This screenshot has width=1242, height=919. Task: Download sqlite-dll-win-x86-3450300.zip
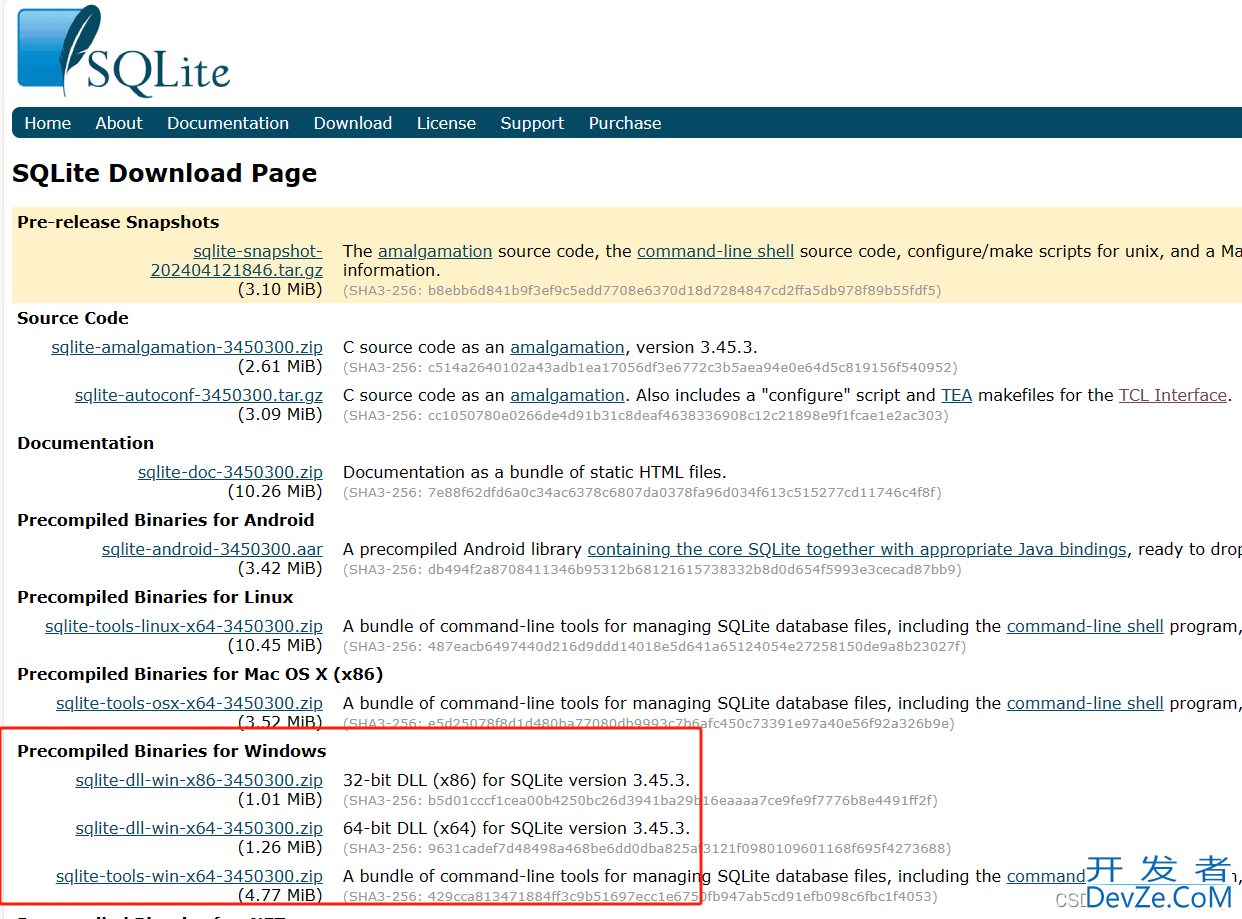(x=199, y=780)
